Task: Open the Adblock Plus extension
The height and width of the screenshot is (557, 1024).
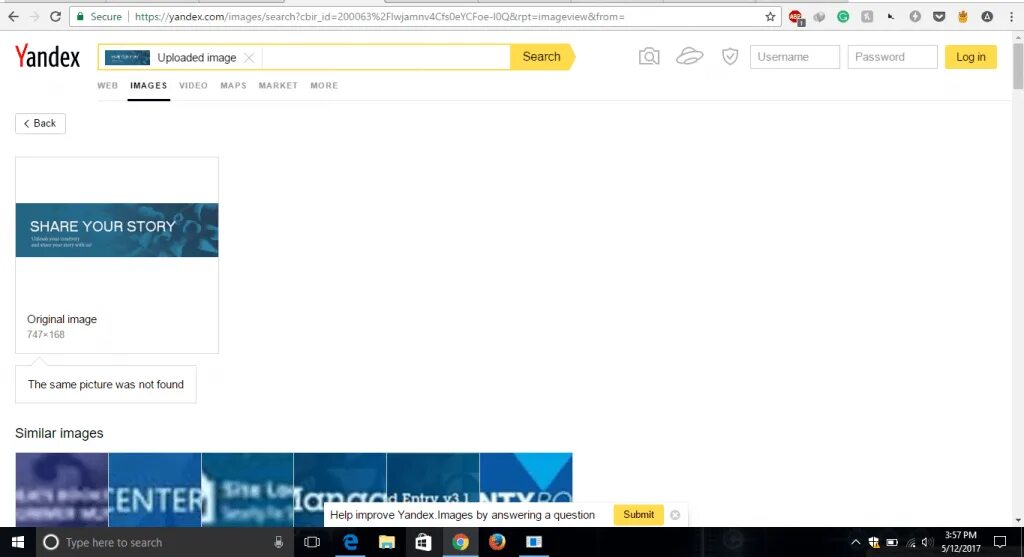Action: [795, 17]
